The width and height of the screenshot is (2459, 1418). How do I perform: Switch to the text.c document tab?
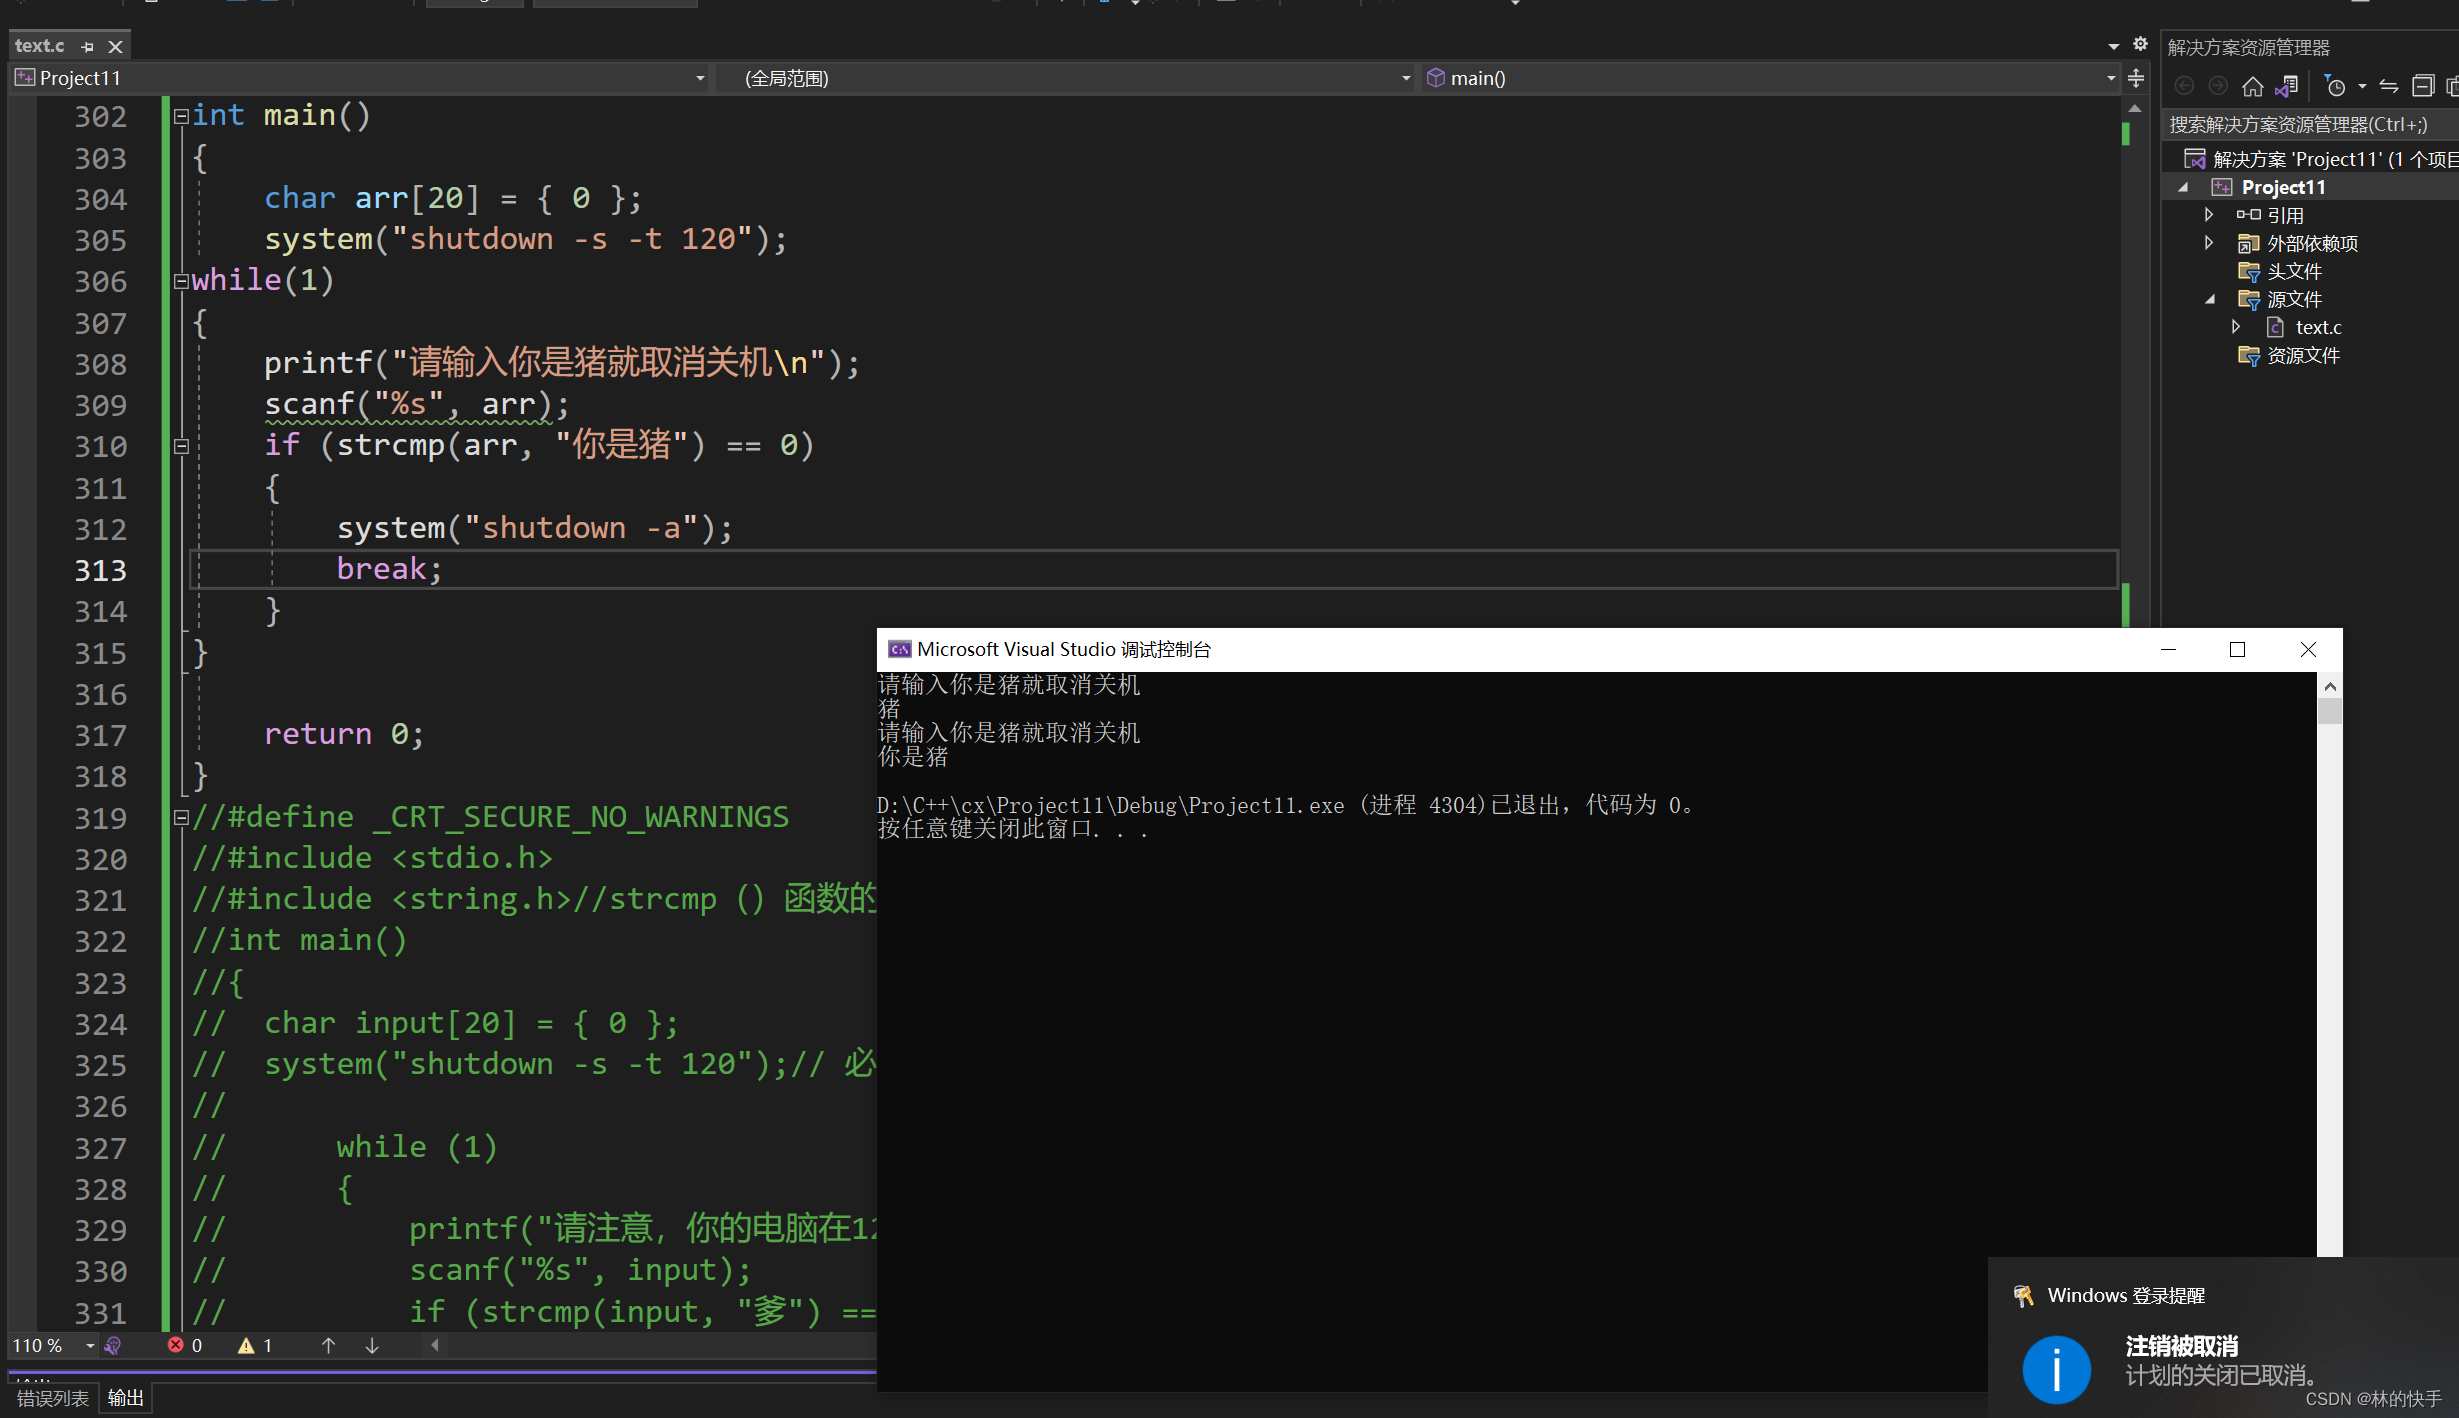40,46
